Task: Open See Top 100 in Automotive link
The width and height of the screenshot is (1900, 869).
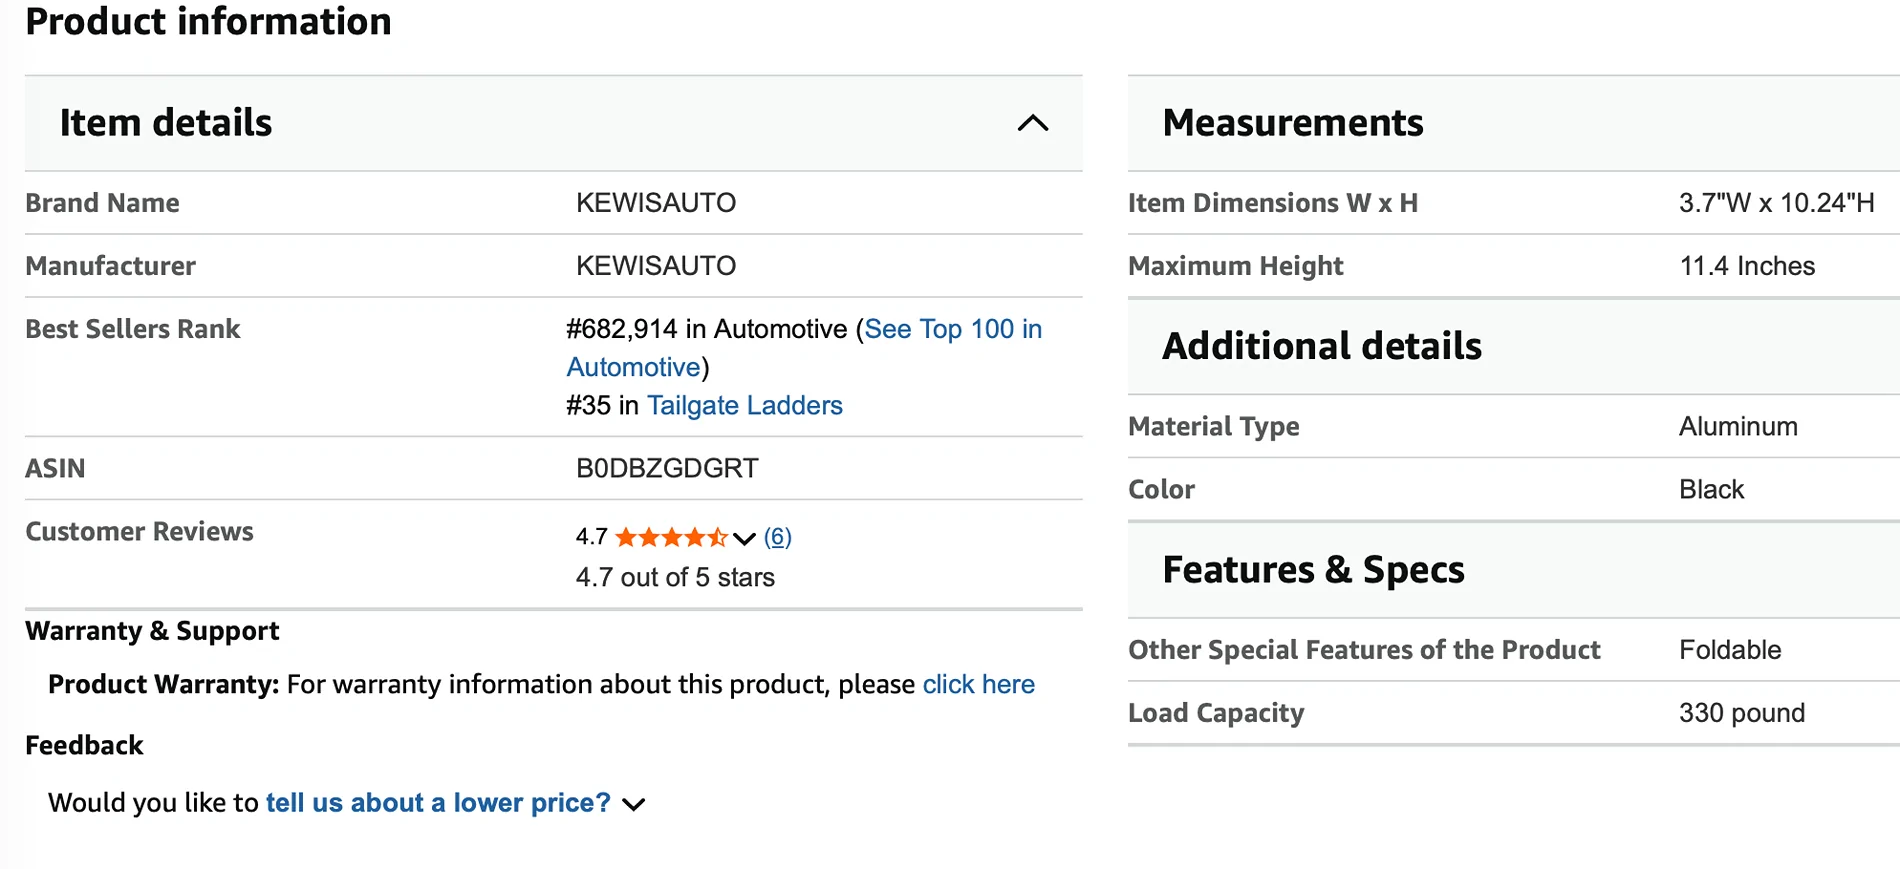Action: (804, 348)
